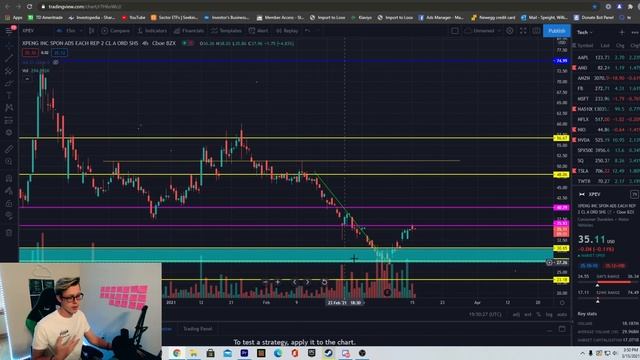Image resolution: width=640 pixels, height=360 pixels.
Task: Open watchlist more options ellipsis
Action: (x=634, y=32)
